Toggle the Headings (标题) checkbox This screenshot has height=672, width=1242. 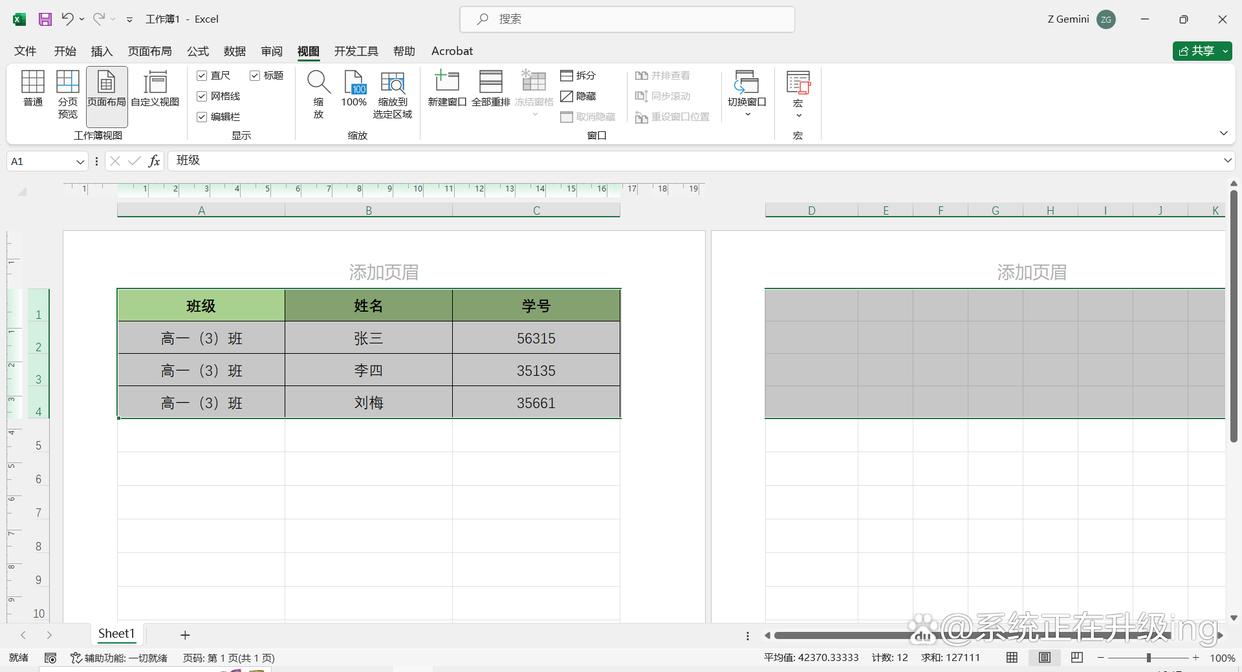255,76
